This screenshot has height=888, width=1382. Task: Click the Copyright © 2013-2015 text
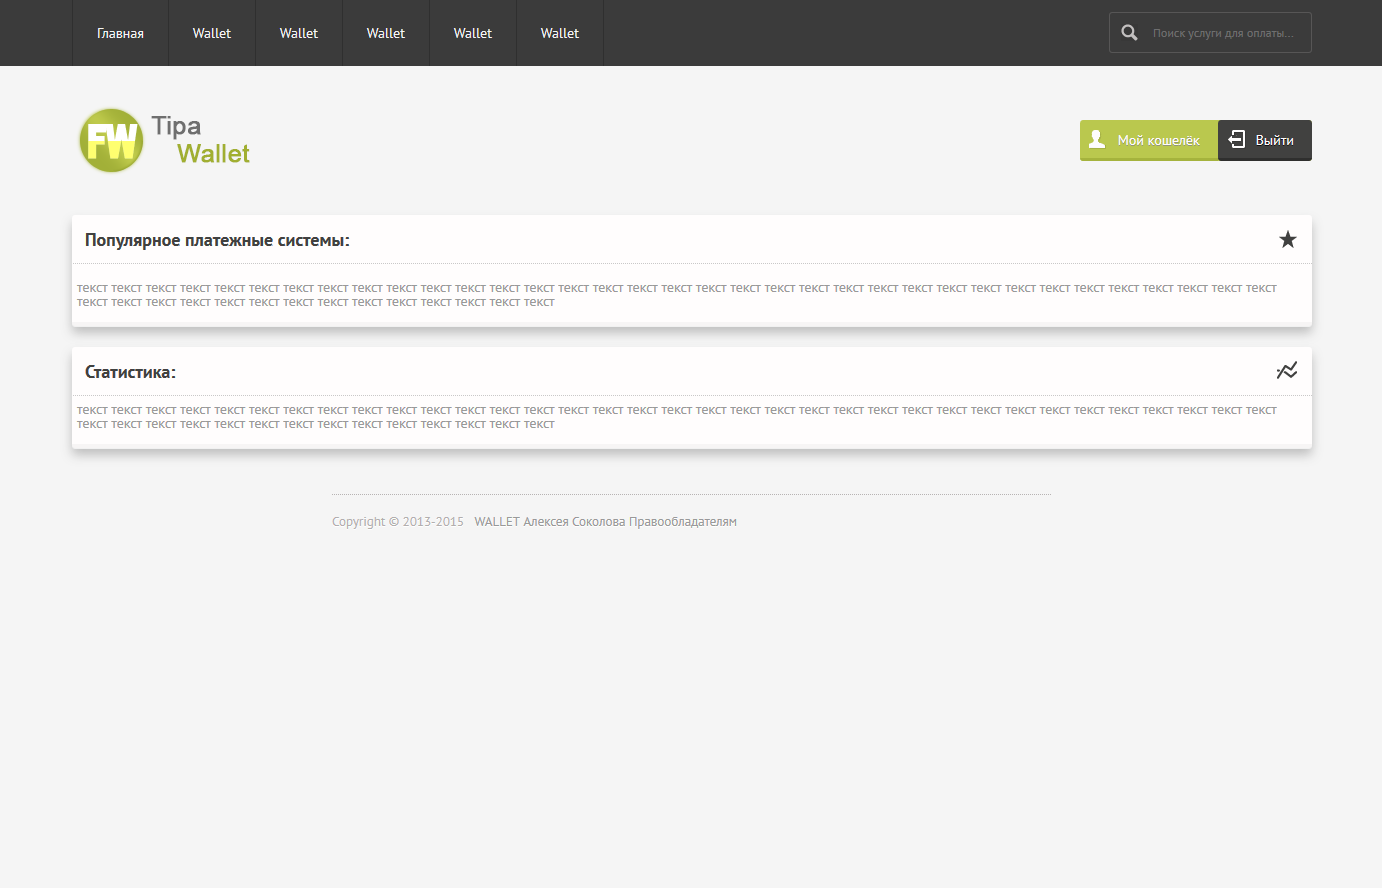(x=398, y=522)
